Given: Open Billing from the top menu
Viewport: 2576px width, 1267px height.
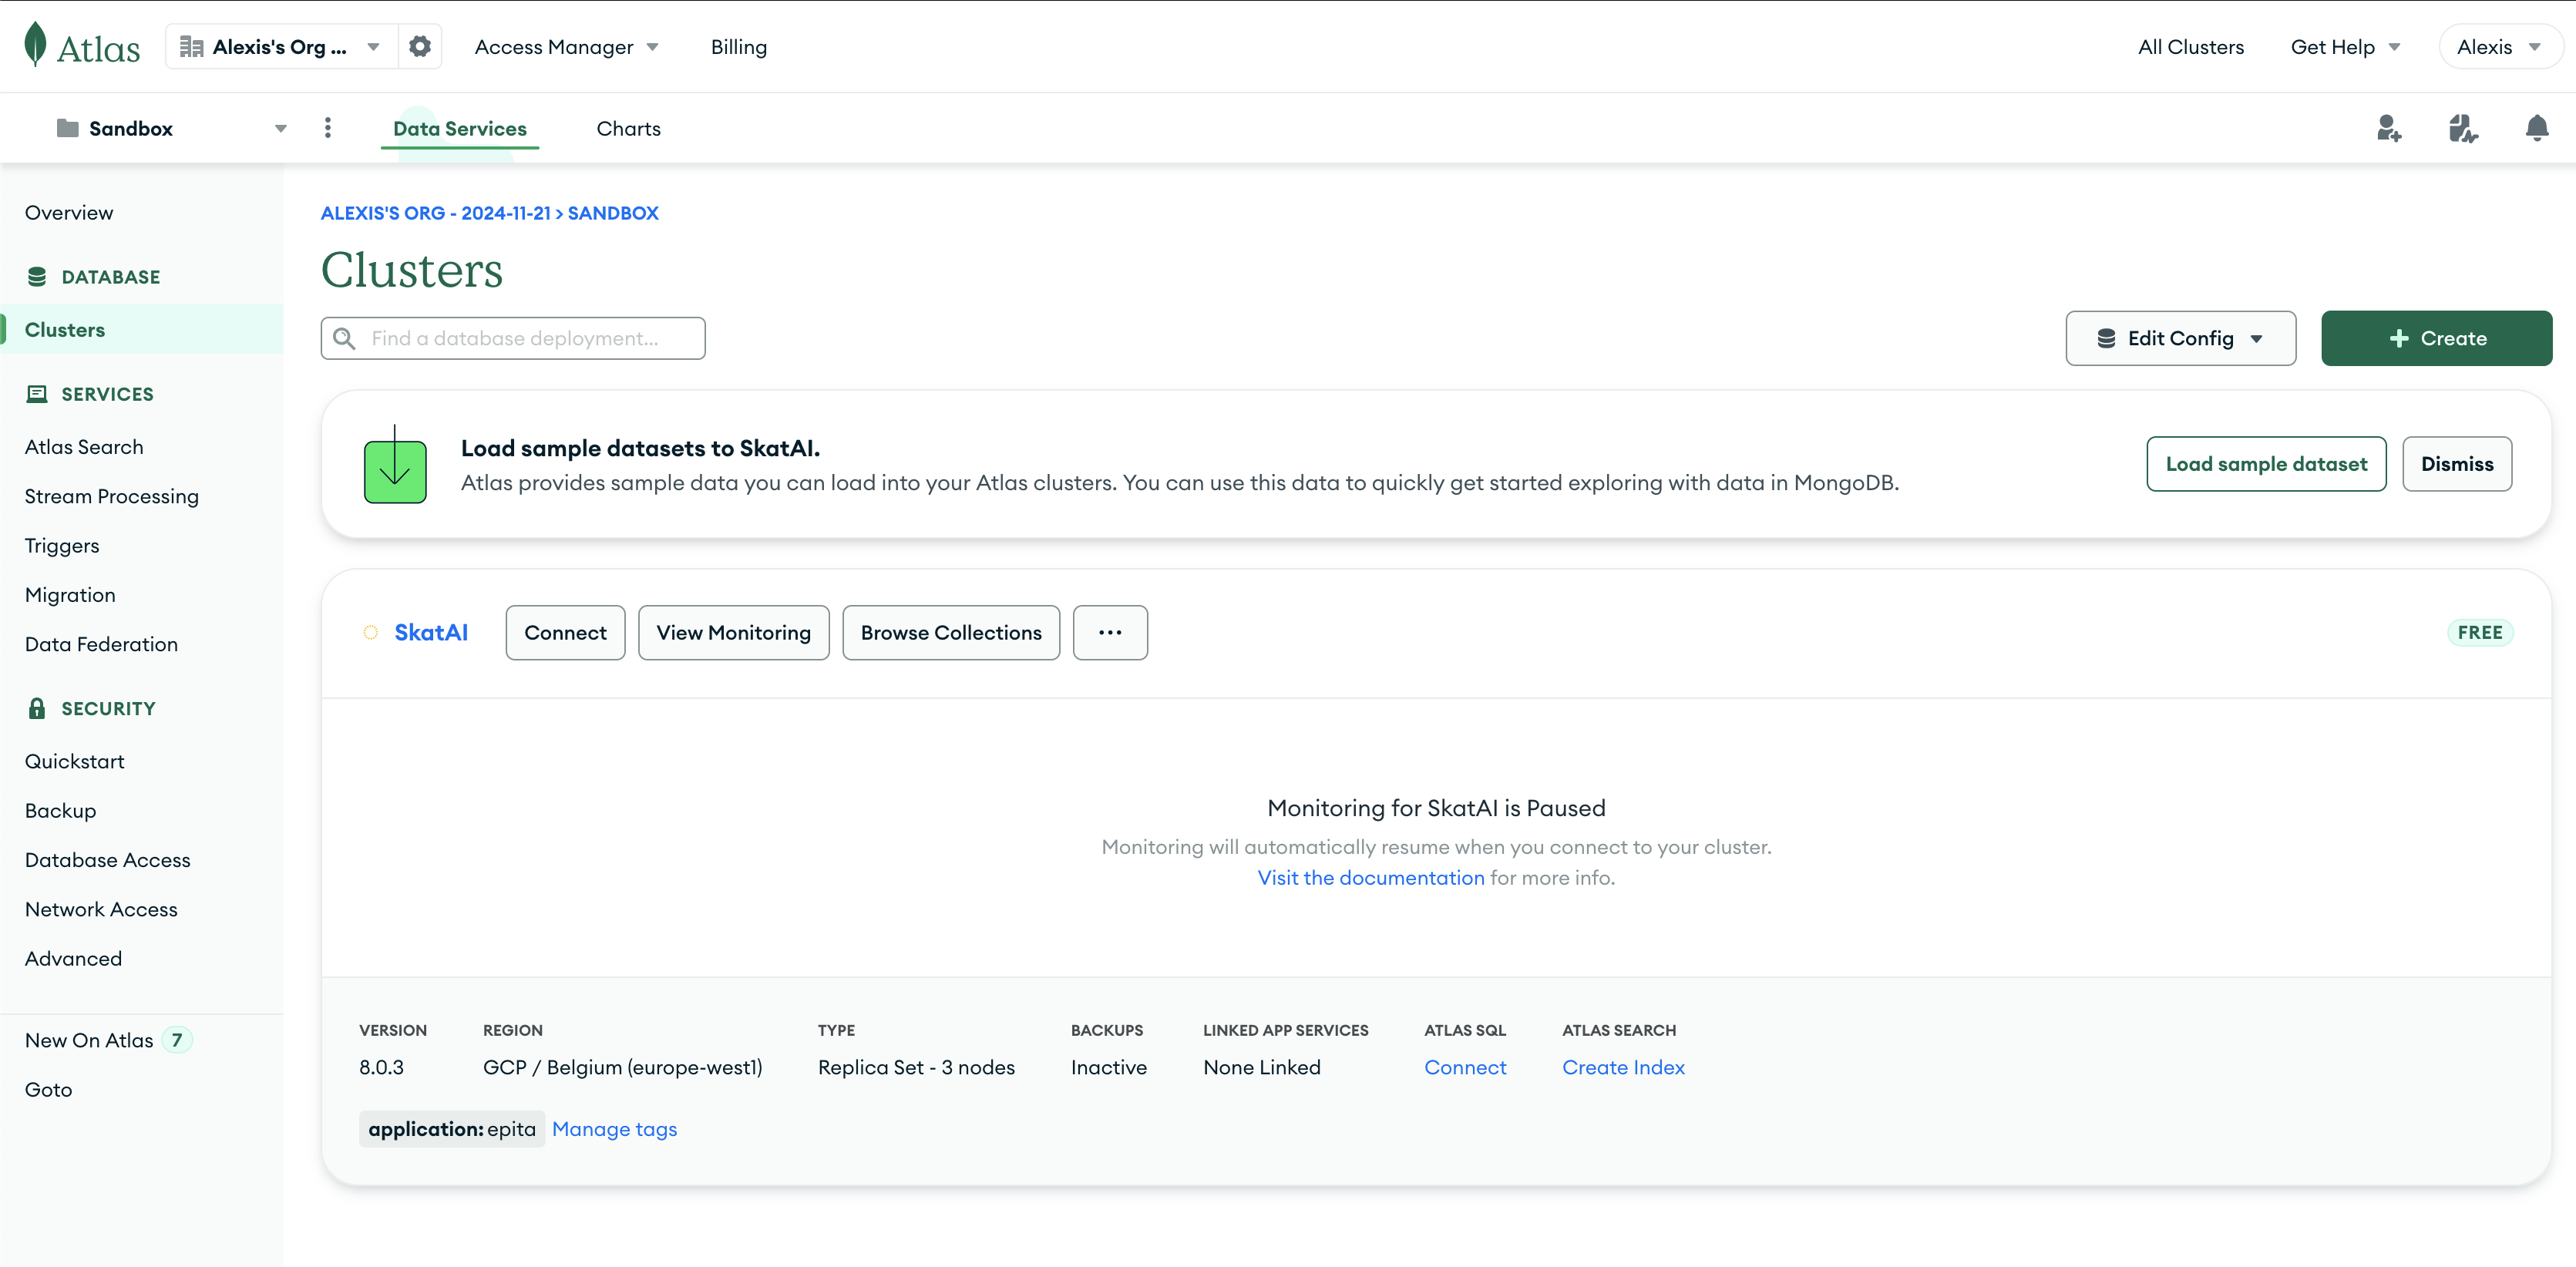Looking at the screenshot, I should (738, 46).
